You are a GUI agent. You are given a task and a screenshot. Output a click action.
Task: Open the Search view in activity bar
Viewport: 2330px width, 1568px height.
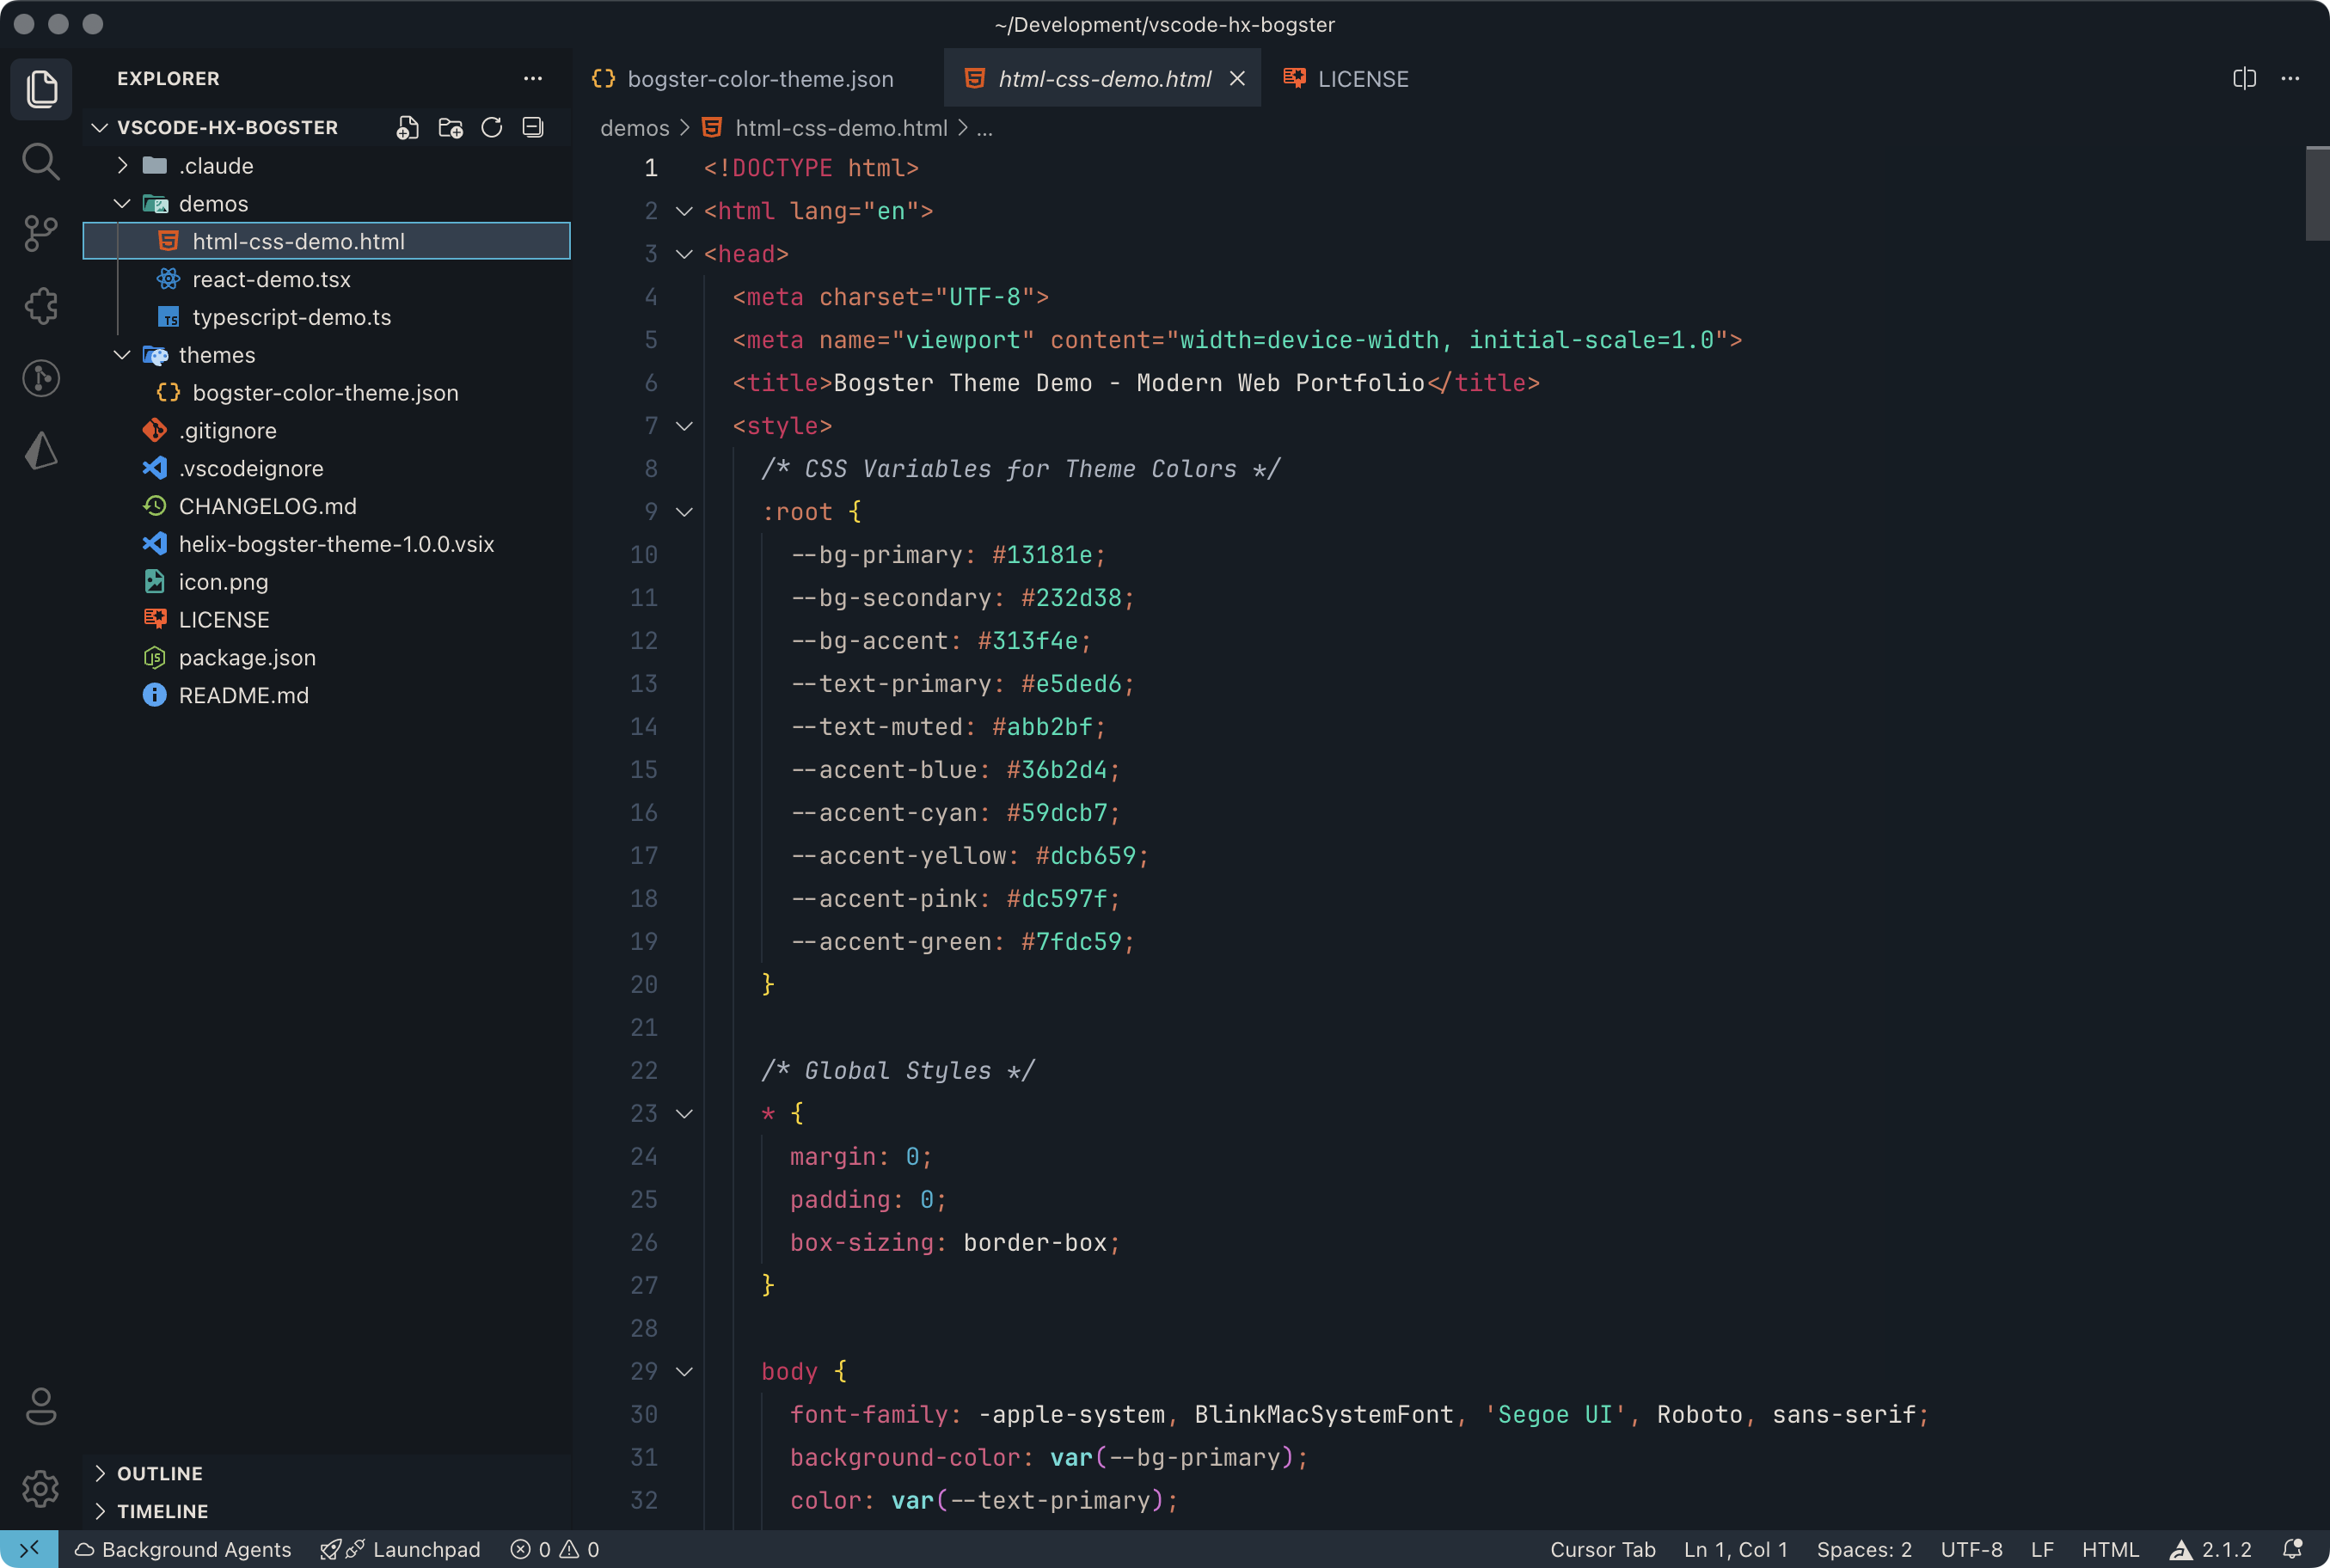click(x=40, y=161)
